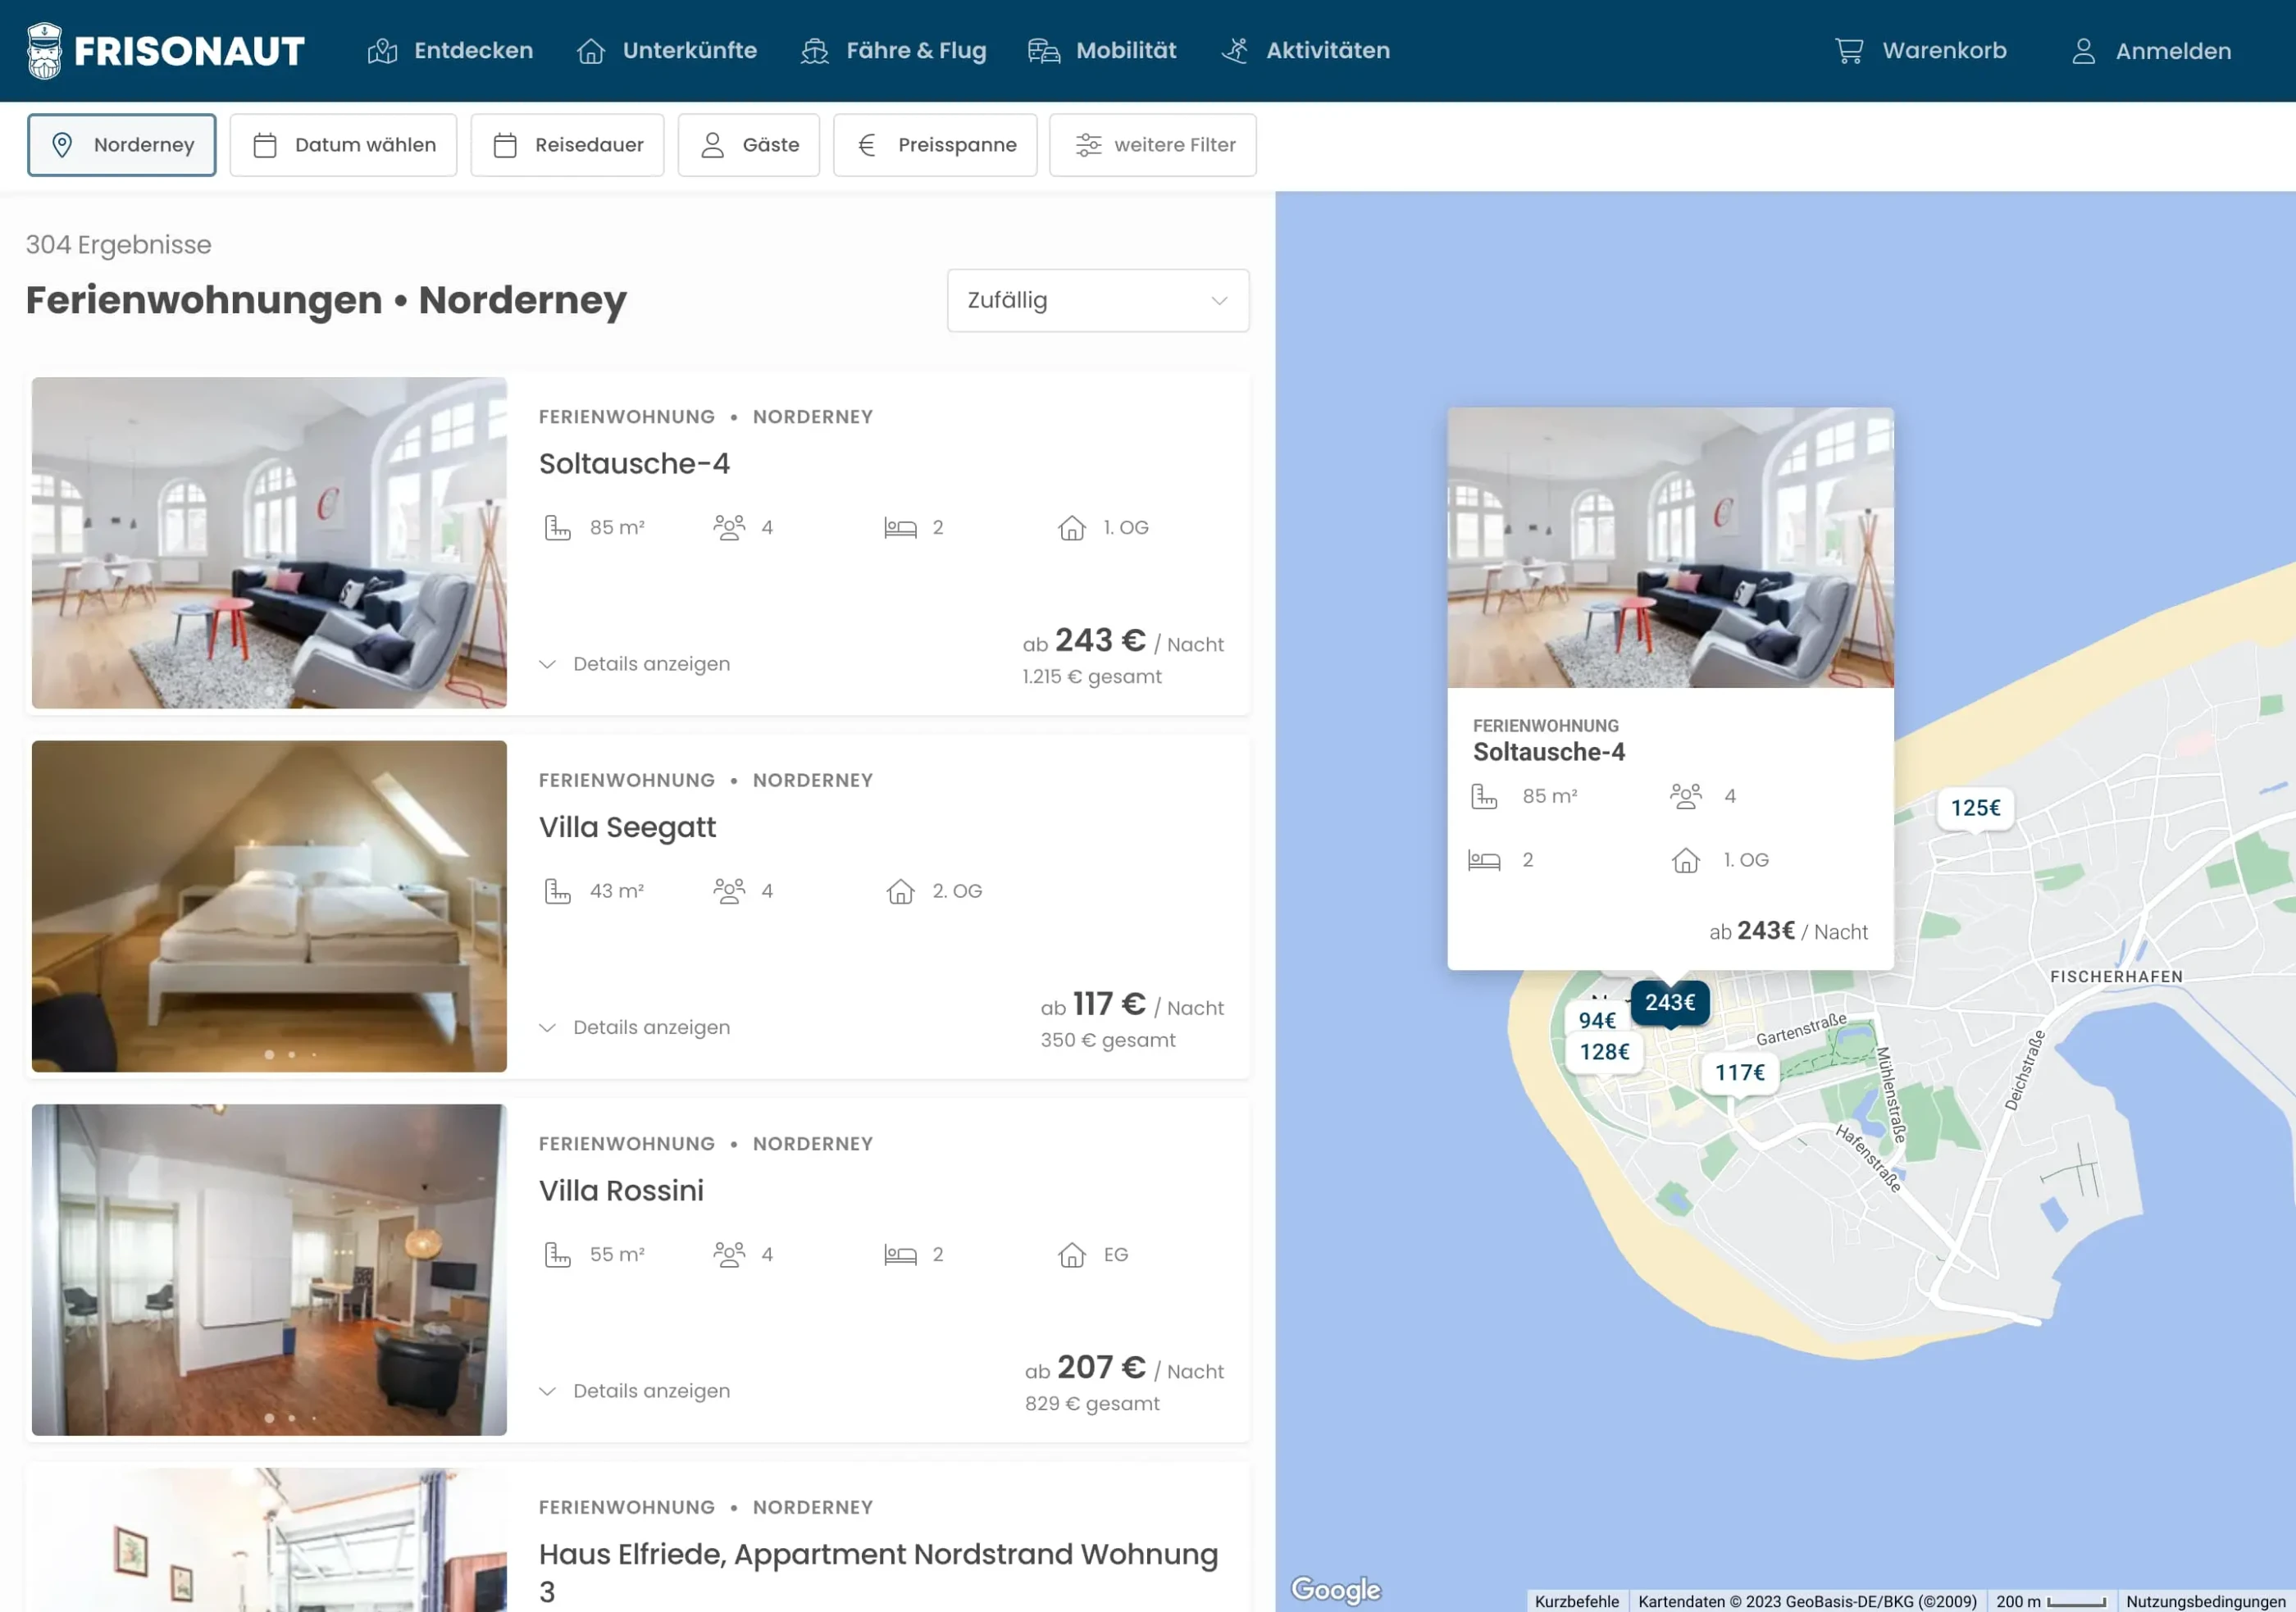Expand Details anzeigen for Soltausche-4
This screenshot has width=2296, height=1612.
[635, 664]
